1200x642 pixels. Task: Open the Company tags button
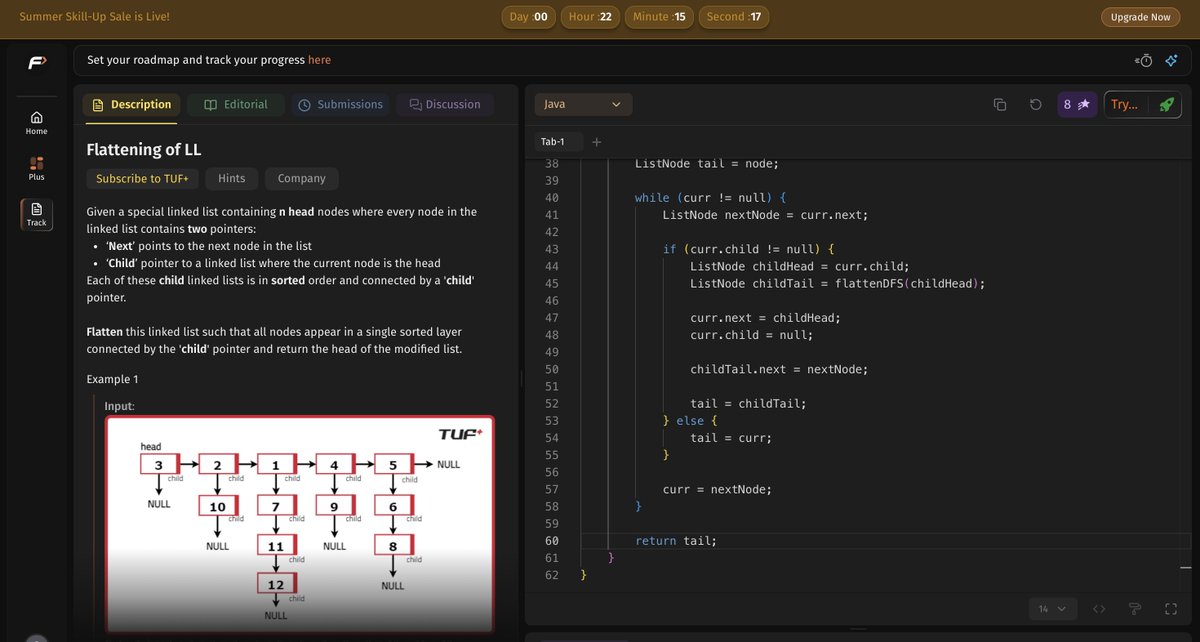point(302,178)
